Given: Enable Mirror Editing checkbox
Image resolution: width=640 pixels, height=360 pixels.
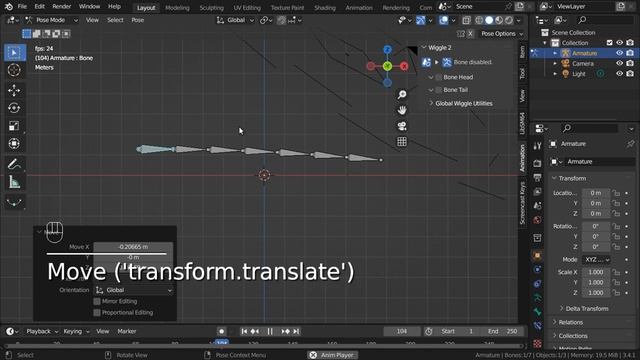Looking at the screenshot, I should point(97,301).
